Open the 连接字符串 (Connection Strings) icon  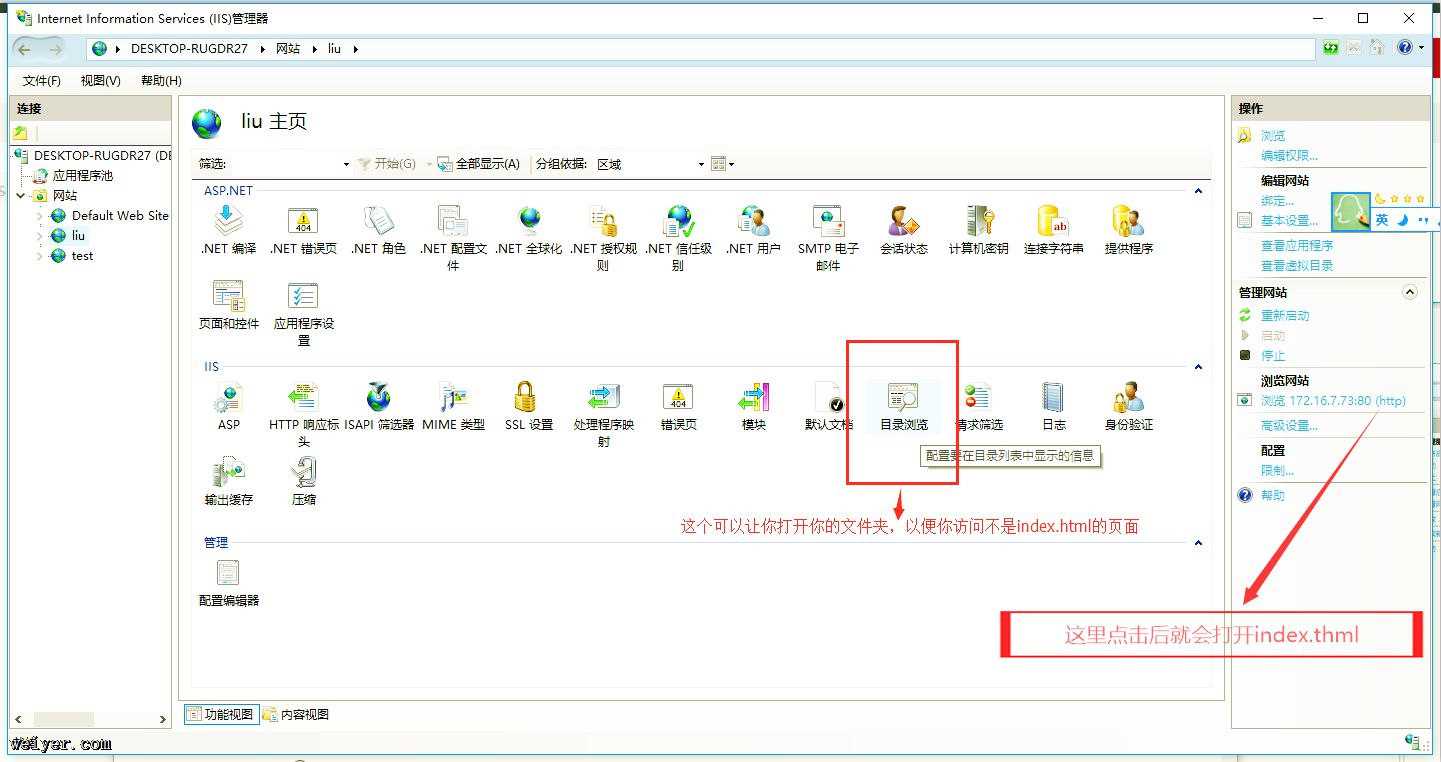tap(1053, 224)
